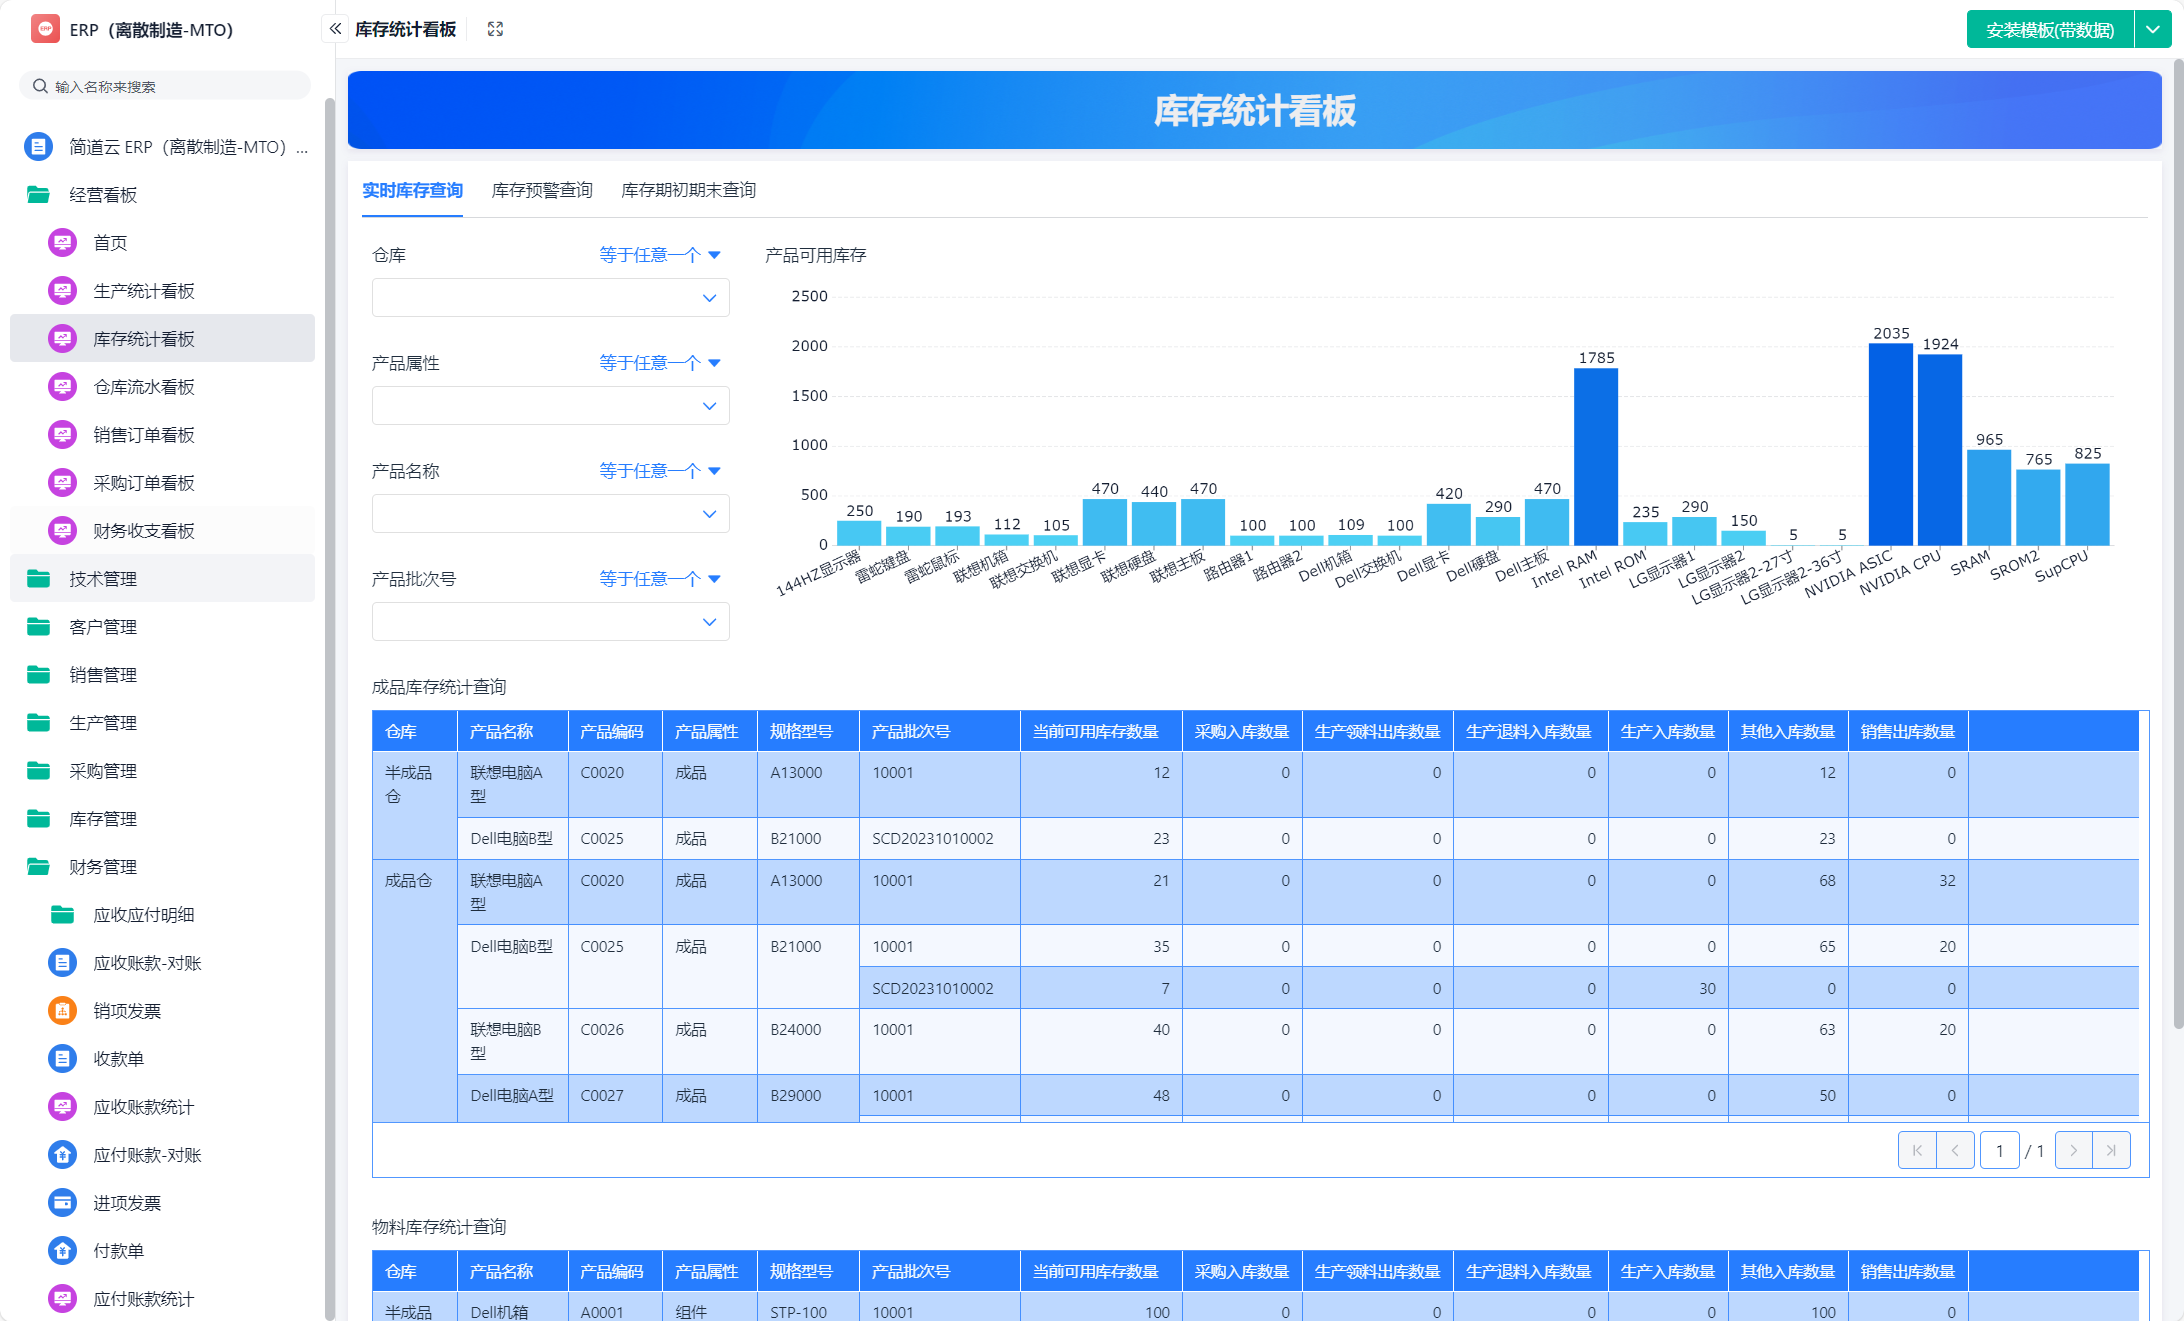The width and height of the screenshot is (2184, 1321).
Task: Click the fullscreen expand icon
Action: [x=495, y=29]
